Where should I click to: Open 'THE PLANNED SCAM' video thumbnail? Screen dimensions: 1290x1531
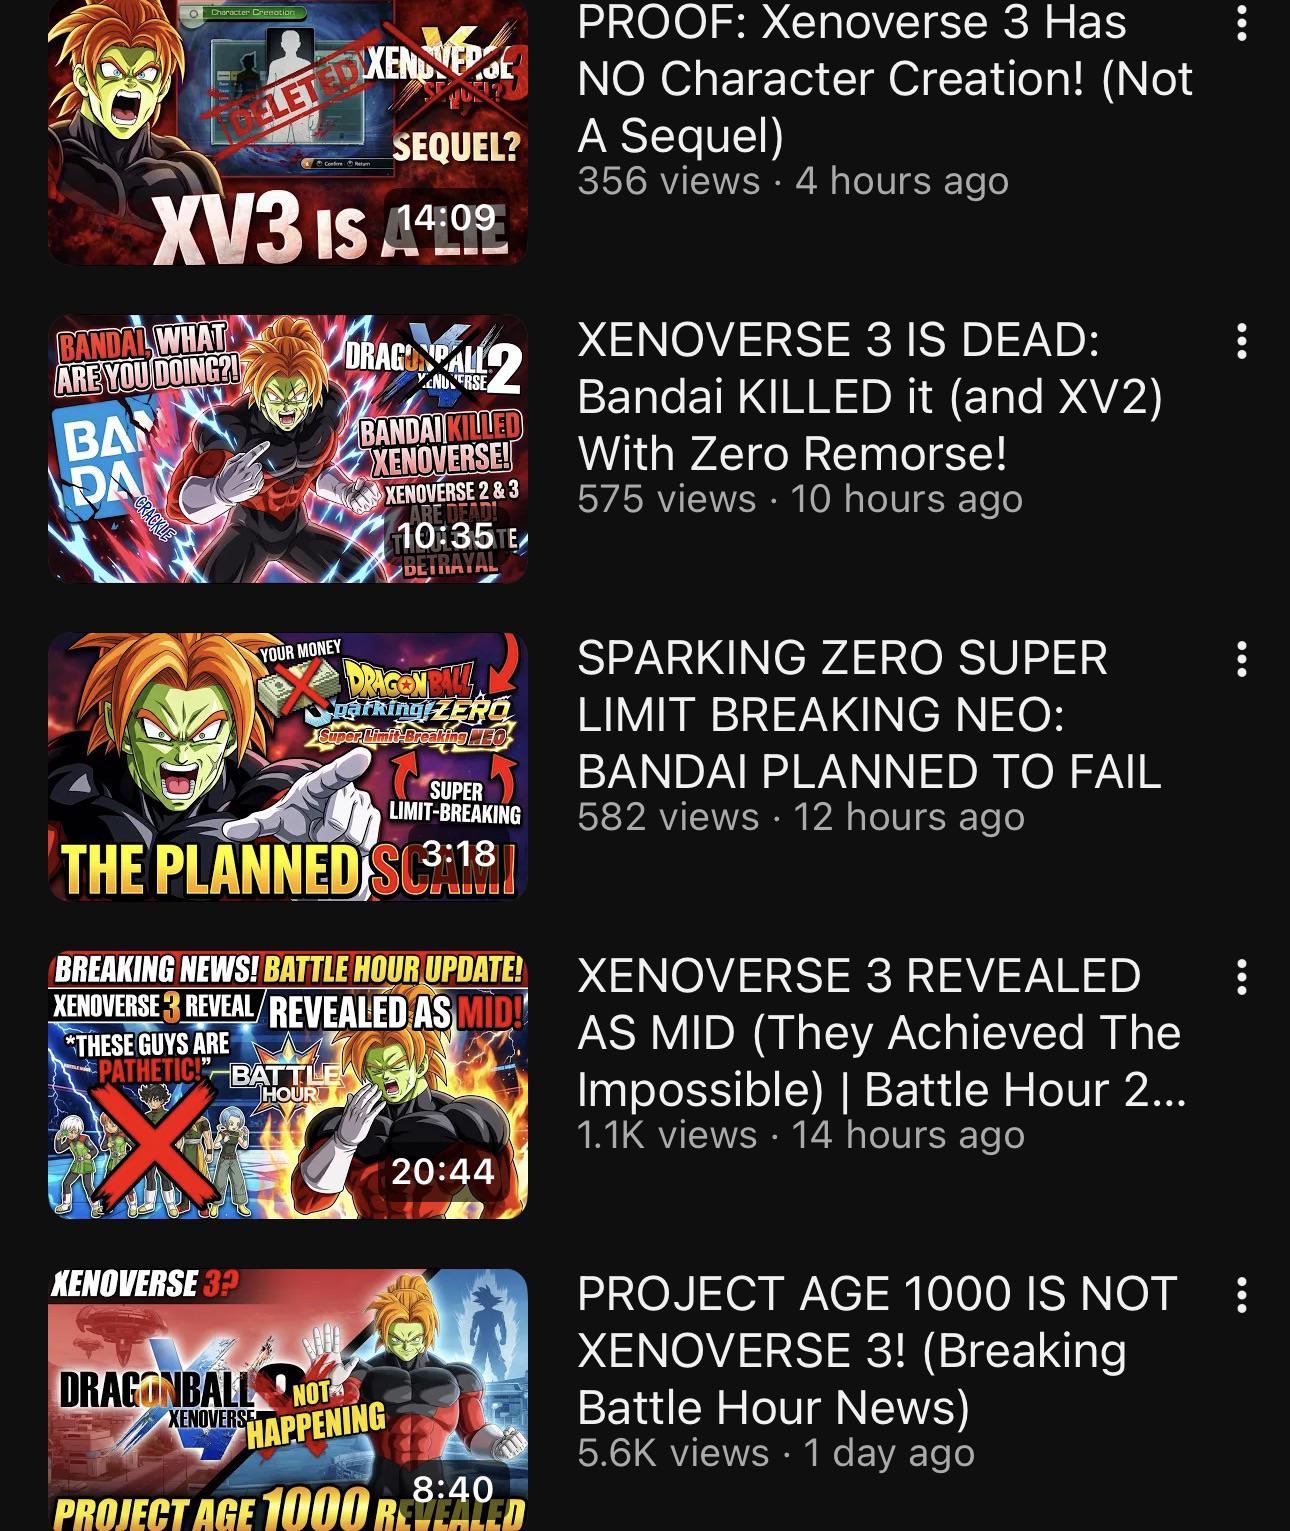coord(287,767)
